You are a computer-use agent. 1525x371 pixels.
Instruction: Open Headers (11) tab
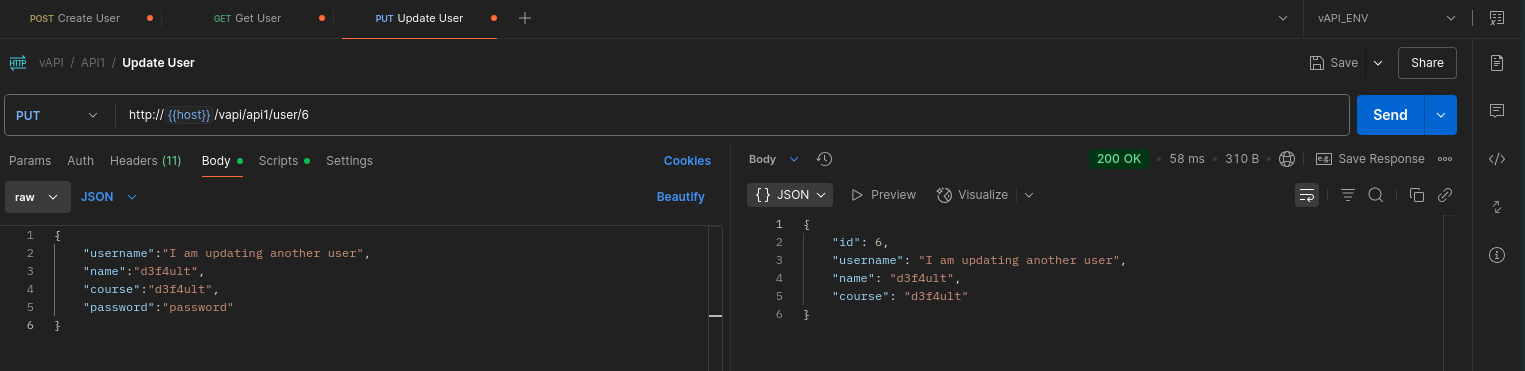(146, 161)
